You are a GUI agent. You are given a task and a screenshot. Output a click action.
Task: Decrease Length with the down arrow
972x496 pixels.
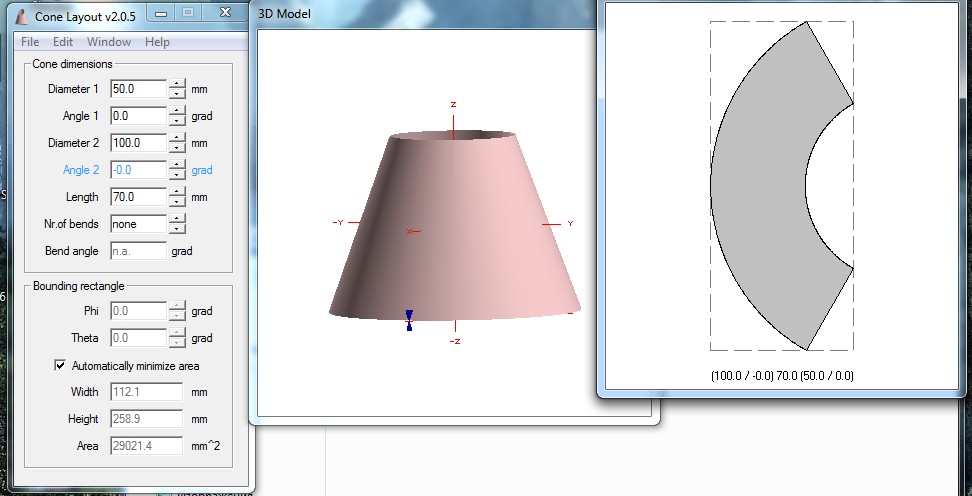tap(177, 202)
